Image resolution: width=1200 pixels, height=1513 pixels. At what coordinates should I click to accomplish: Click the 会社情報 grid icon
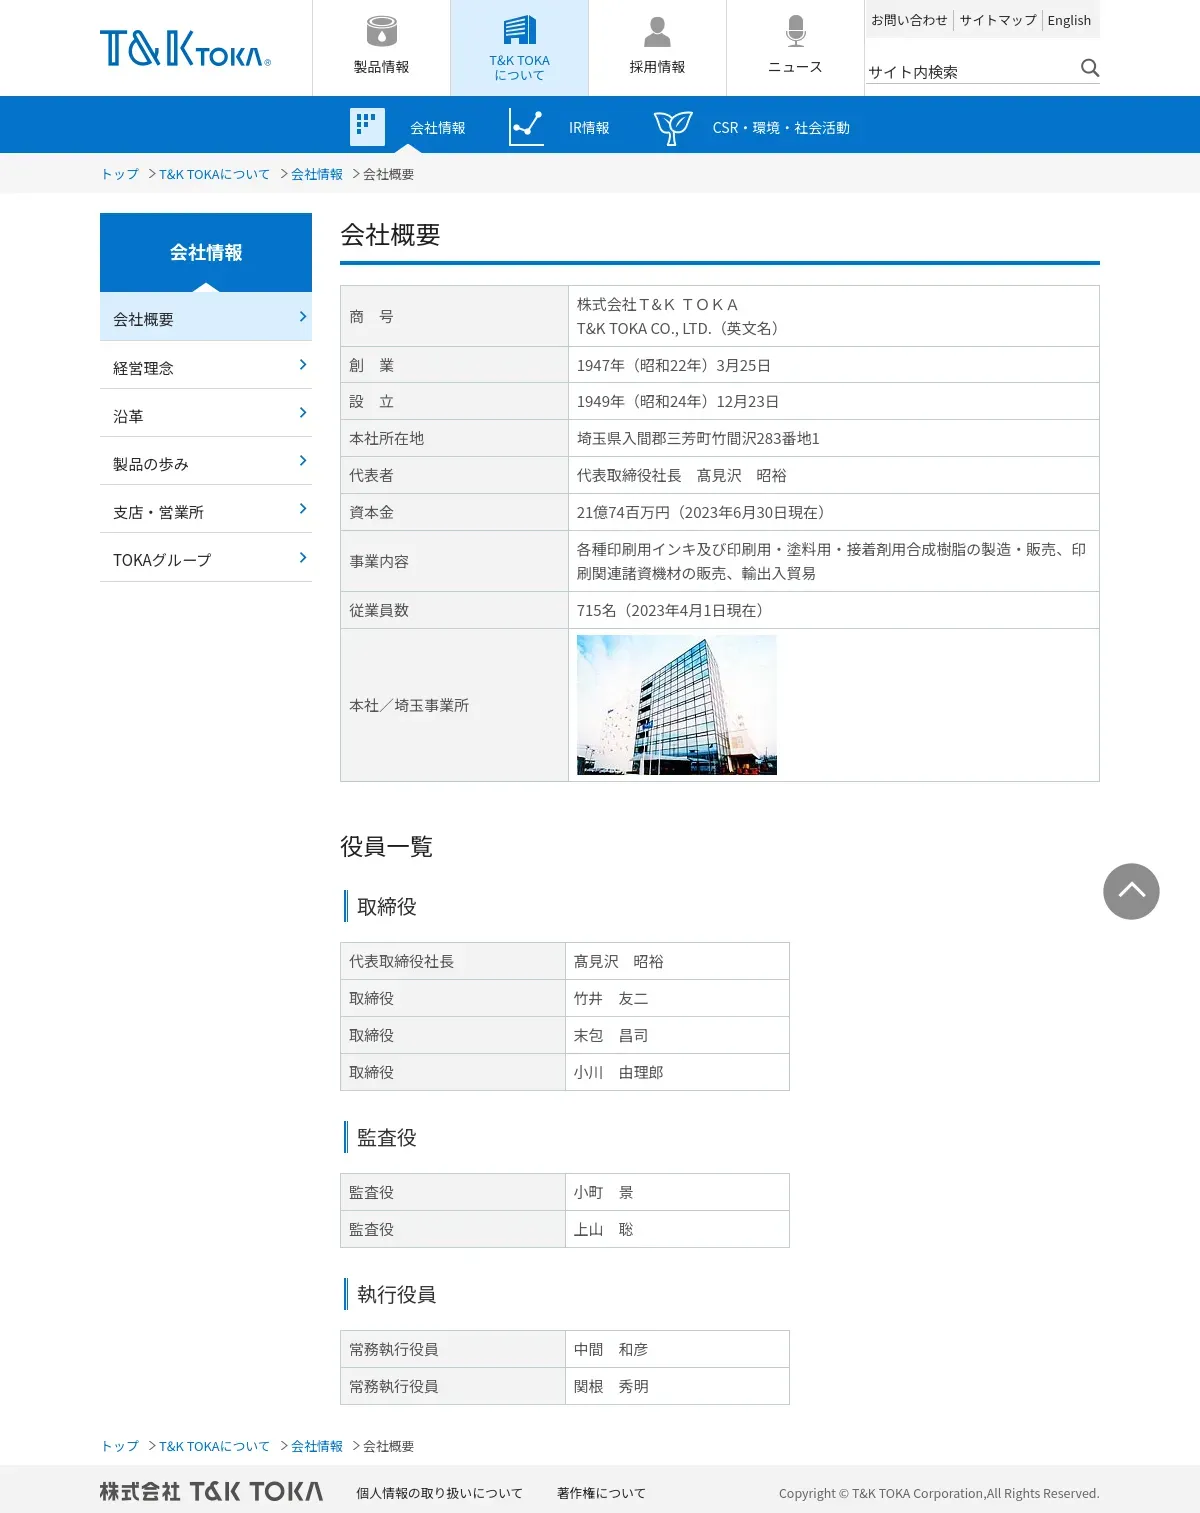point(367,127)
